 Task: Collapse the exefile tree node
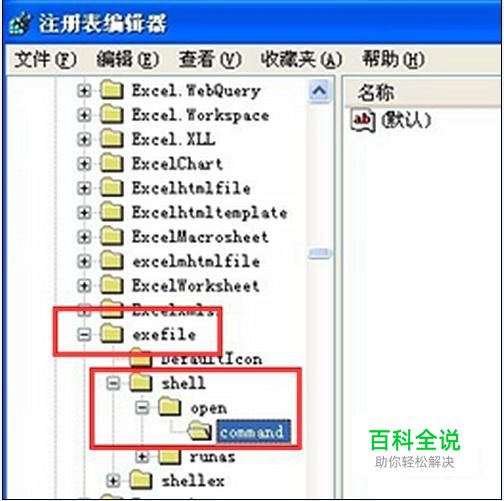(x=84, y=334)
